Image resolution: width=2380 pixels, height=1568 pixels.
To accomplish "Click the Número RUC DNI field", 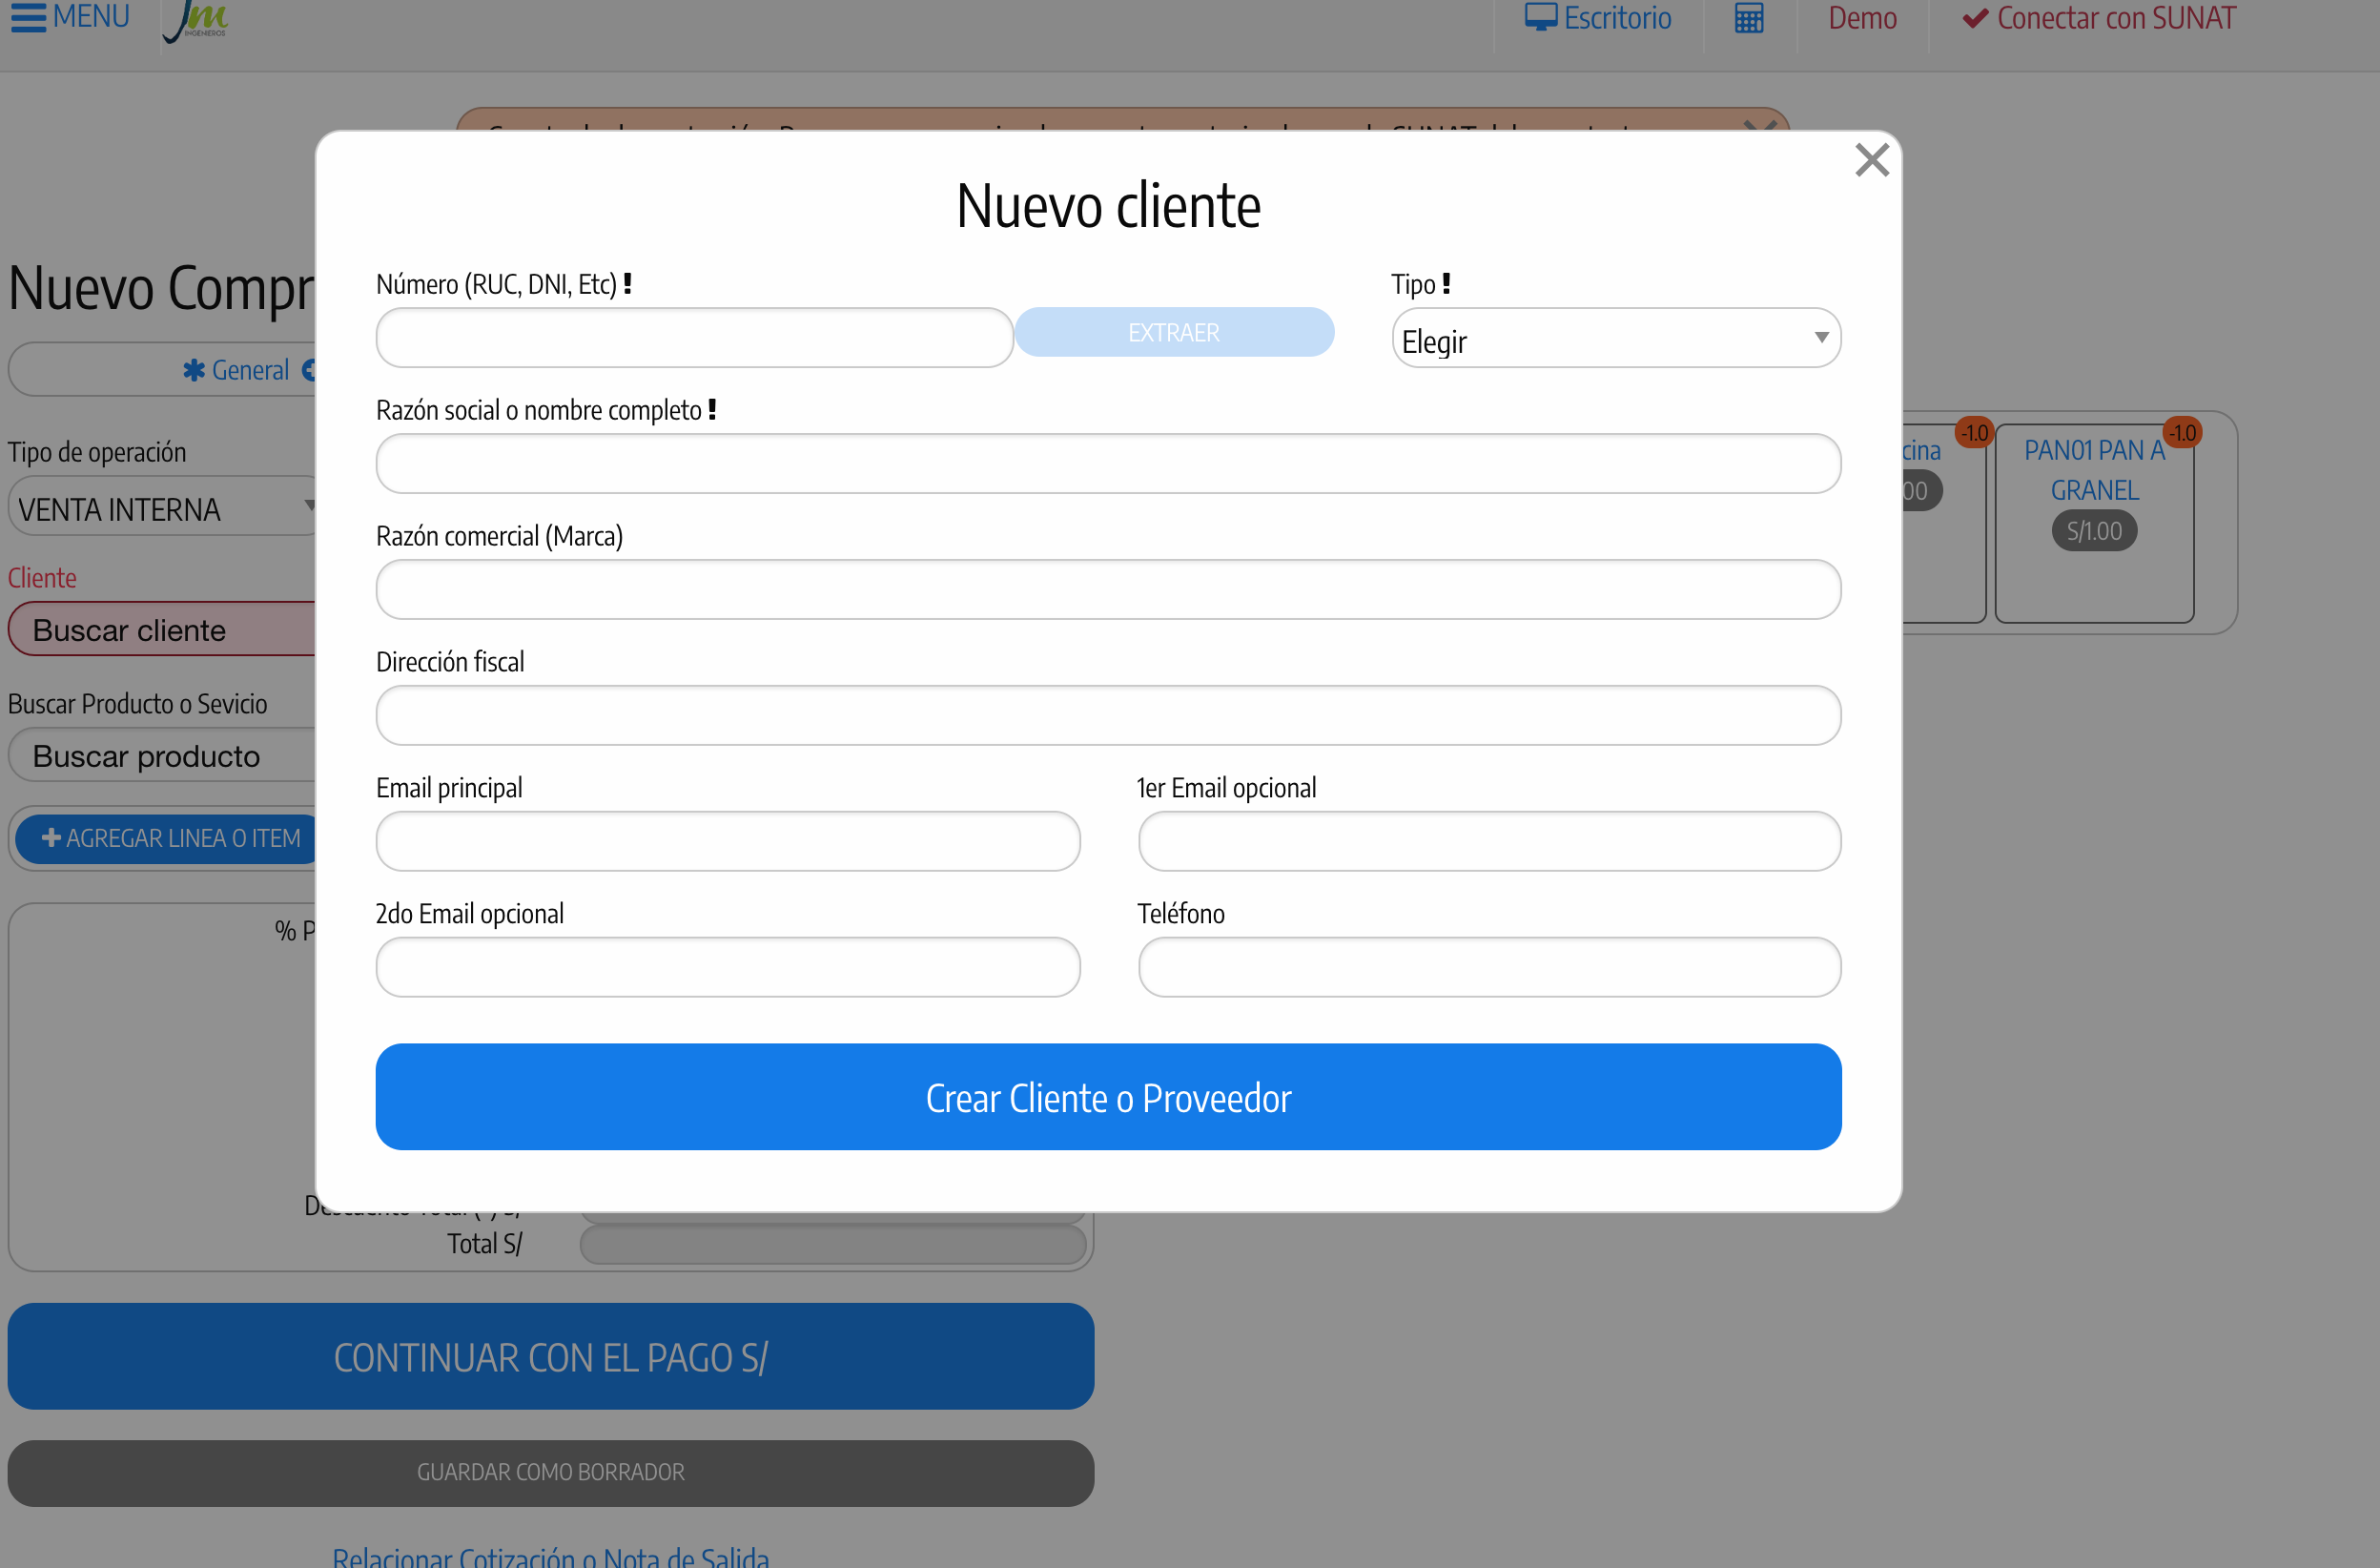I will pyautogui.click(x=694, y=339).
